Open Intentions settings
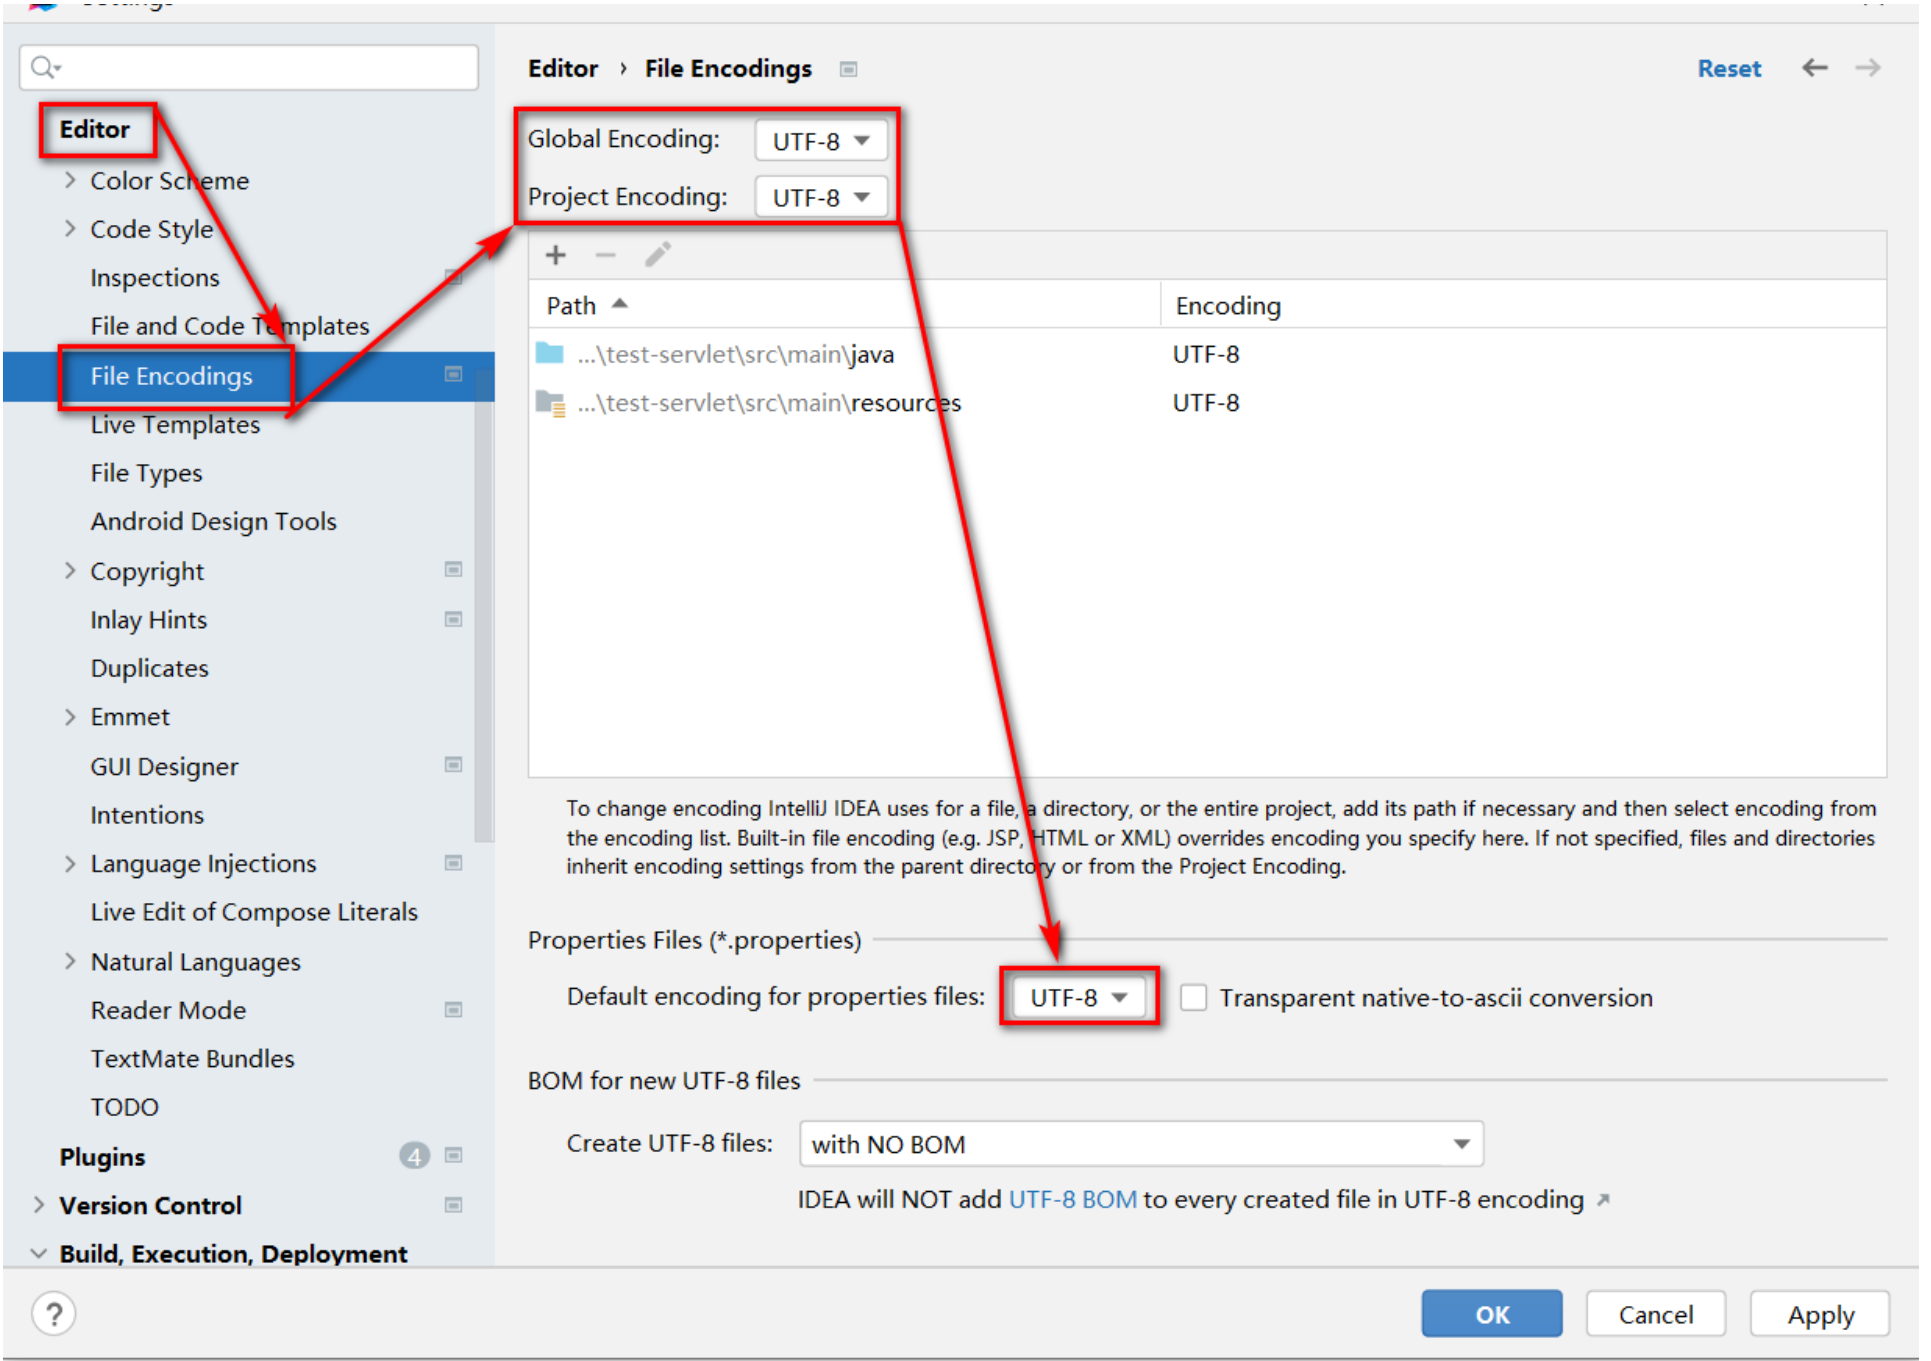The height and width of the screenshot is (1361, 1931). click(147, 815)
